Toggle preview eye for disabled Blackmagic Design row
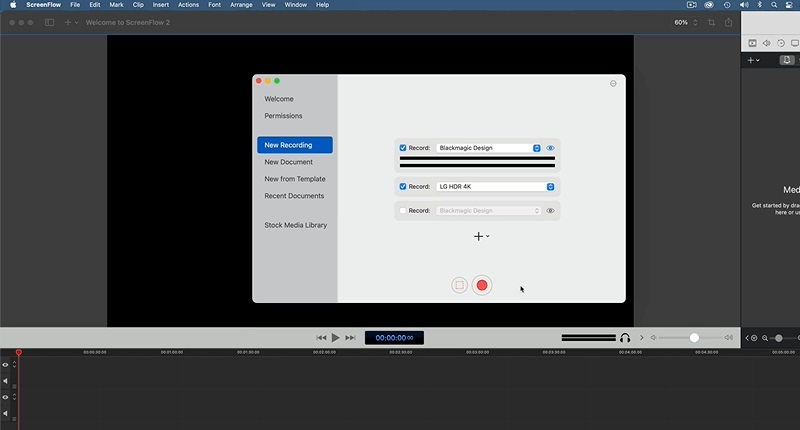The height and width of the screenshot is (430, 800). pos(550,211)
